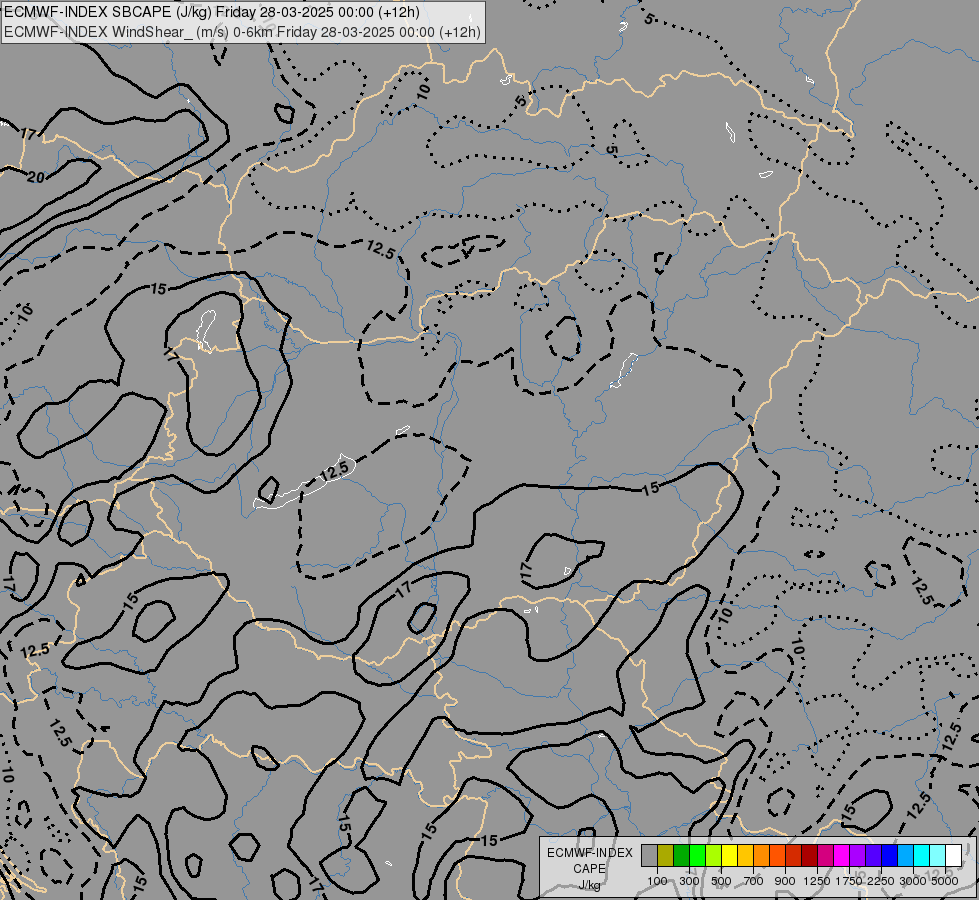979x900 pixels.
Task: Click the word CAPE in the legend box
Action: click(589, 869)
